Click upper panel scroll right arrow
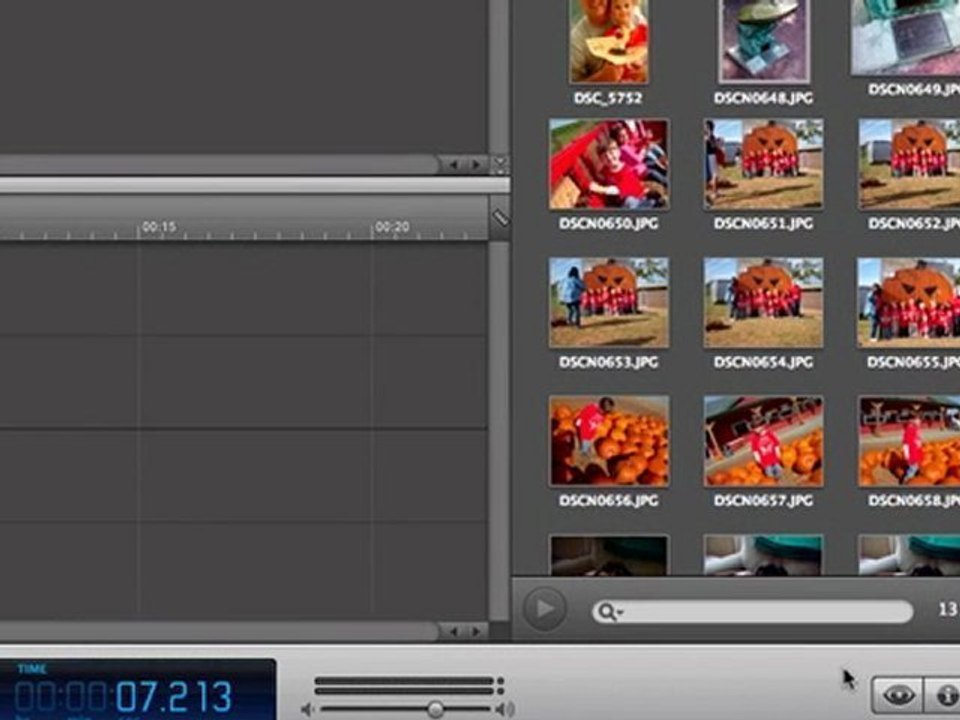The height and width of the screenshot is (720, 960). click(x=476, y=165)
